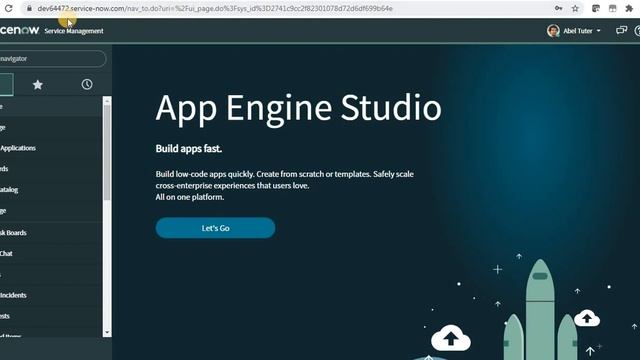Open the Connect chat sidebar icon
This screenshot has height=360, width=640.
tap(621, 30)
